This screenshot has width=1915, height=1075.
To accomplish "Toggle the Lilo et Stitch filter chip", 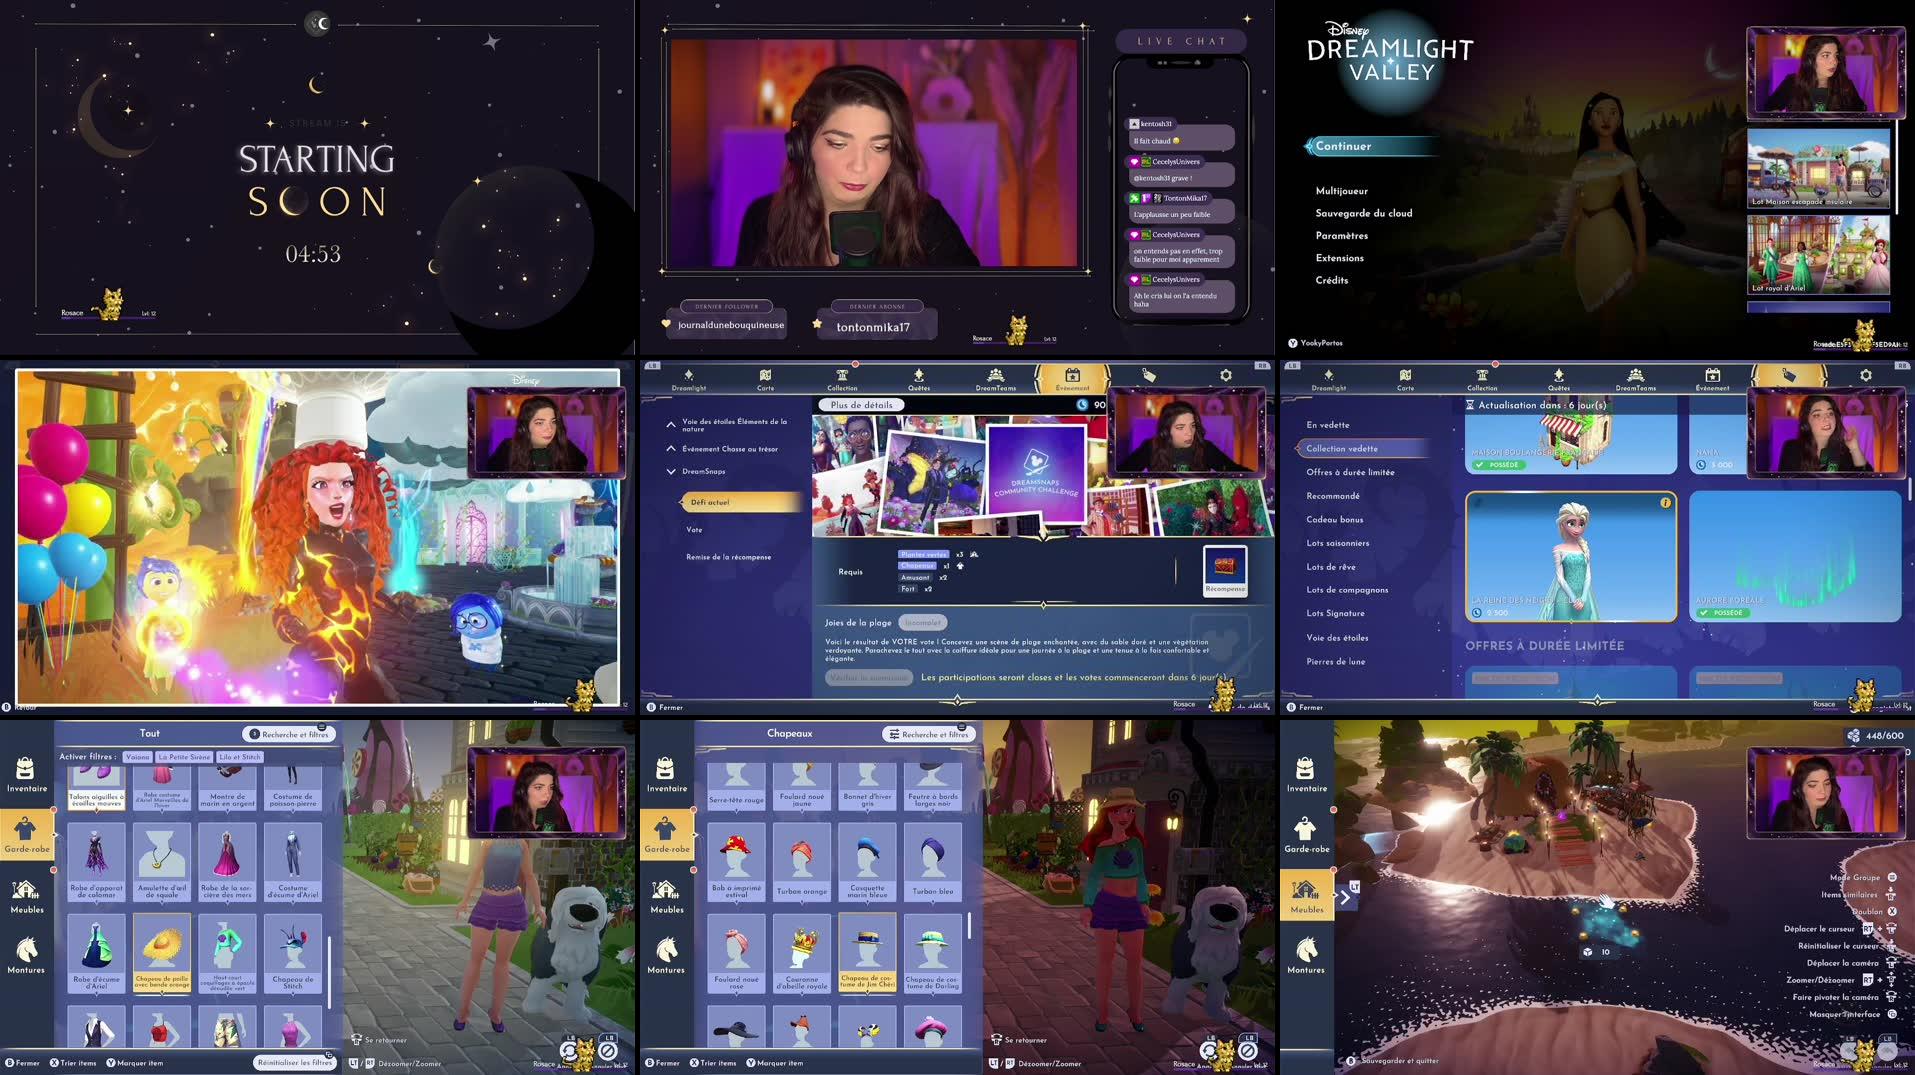I will tap(239, 757).
